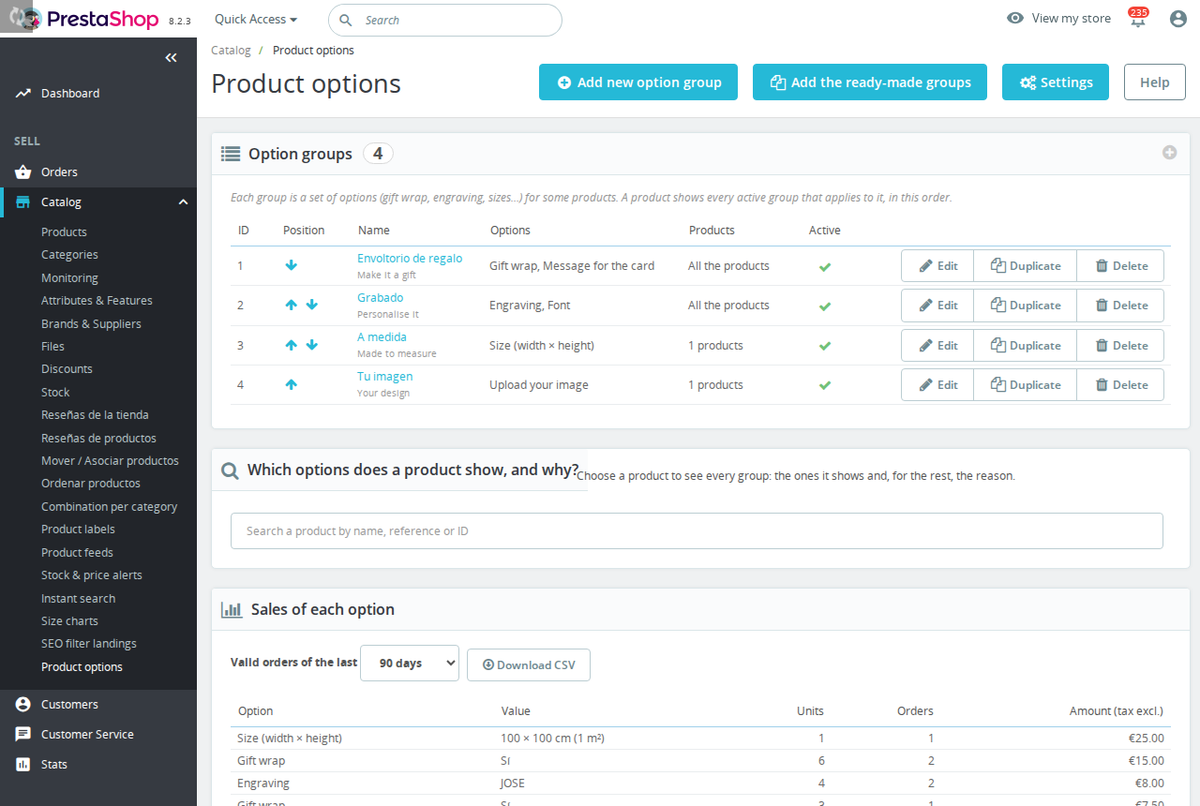Click the plus icon in Option groups header
This screenshot has height=806, width=1200.
coord(1169,153)
